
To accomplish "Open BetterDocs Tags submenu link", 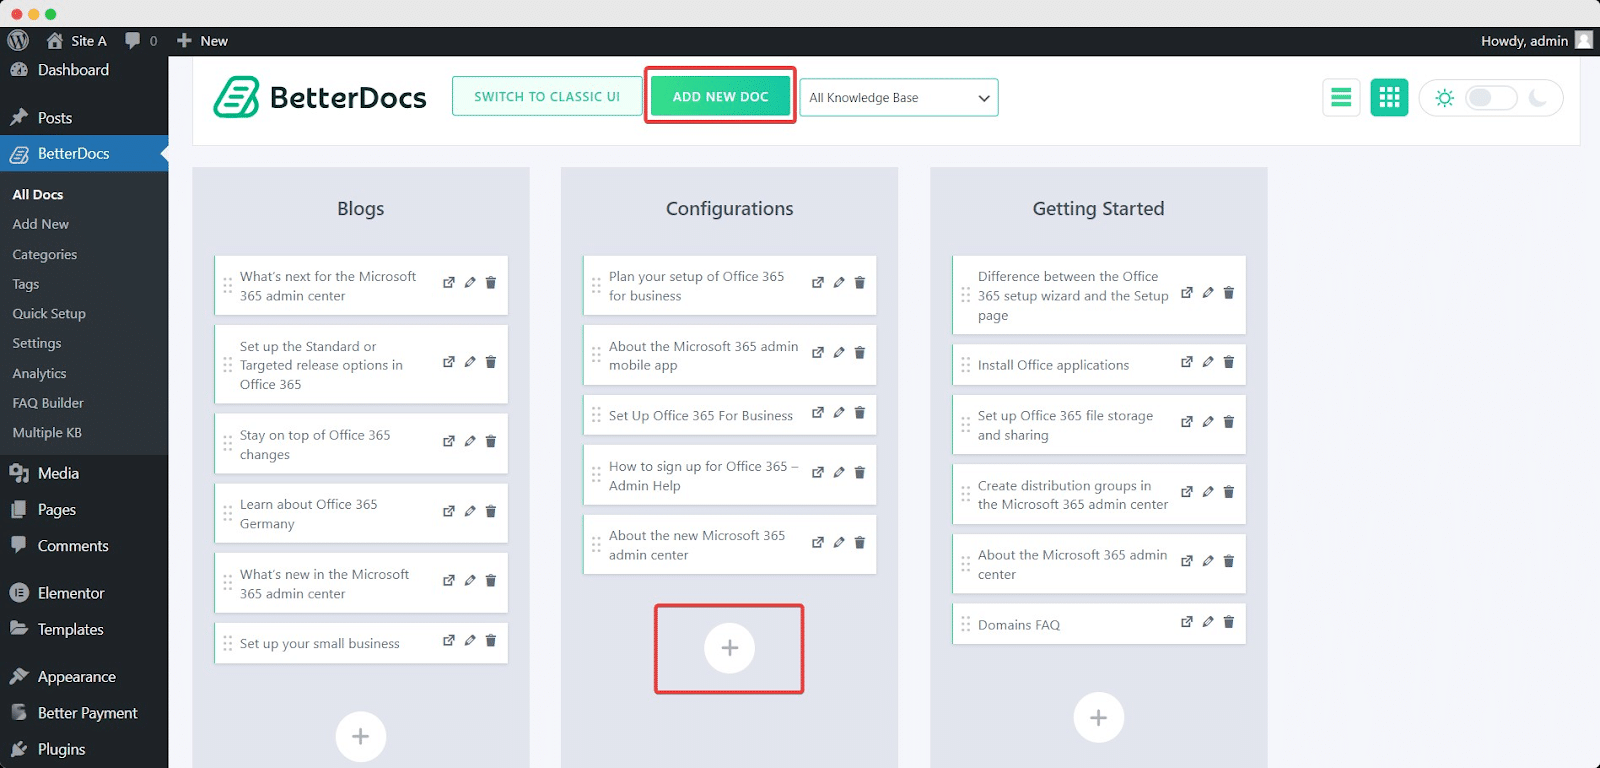I will pos(26,284).
